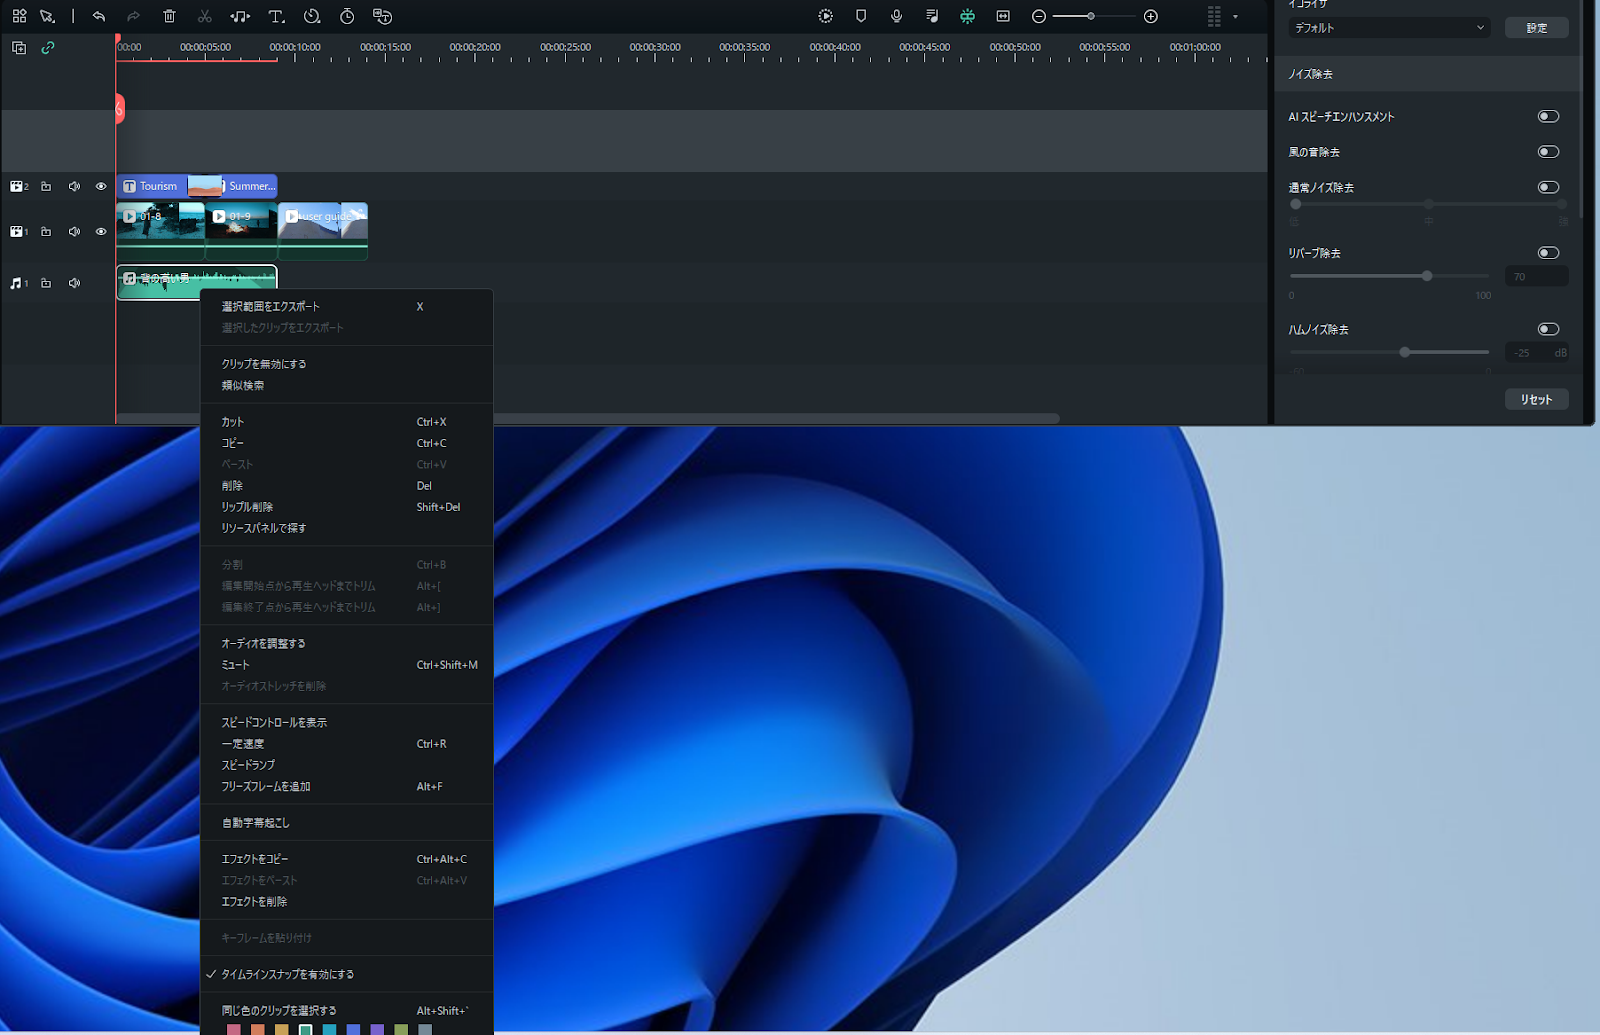The width and height of the screenshot is (1600, 1035).
Task: Mute audio track 1 speaker icon
Action: (74, 283)
